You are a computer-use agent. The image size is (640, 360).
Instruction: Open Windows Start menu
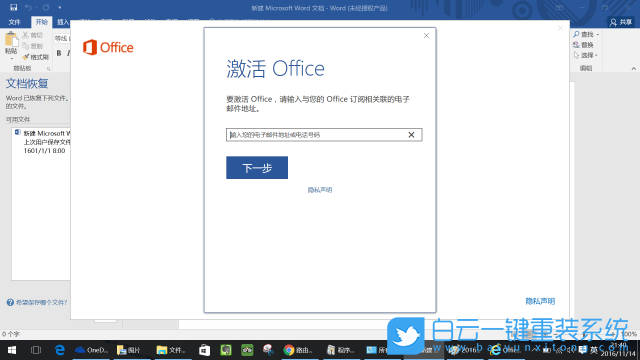12,350
